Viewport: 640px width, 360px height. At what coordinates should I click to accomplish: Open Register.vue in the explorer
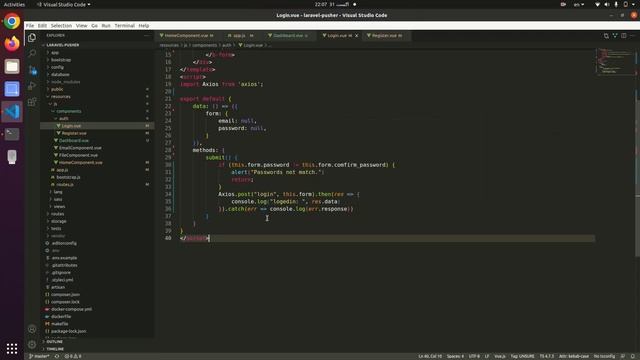coord(74,133)
